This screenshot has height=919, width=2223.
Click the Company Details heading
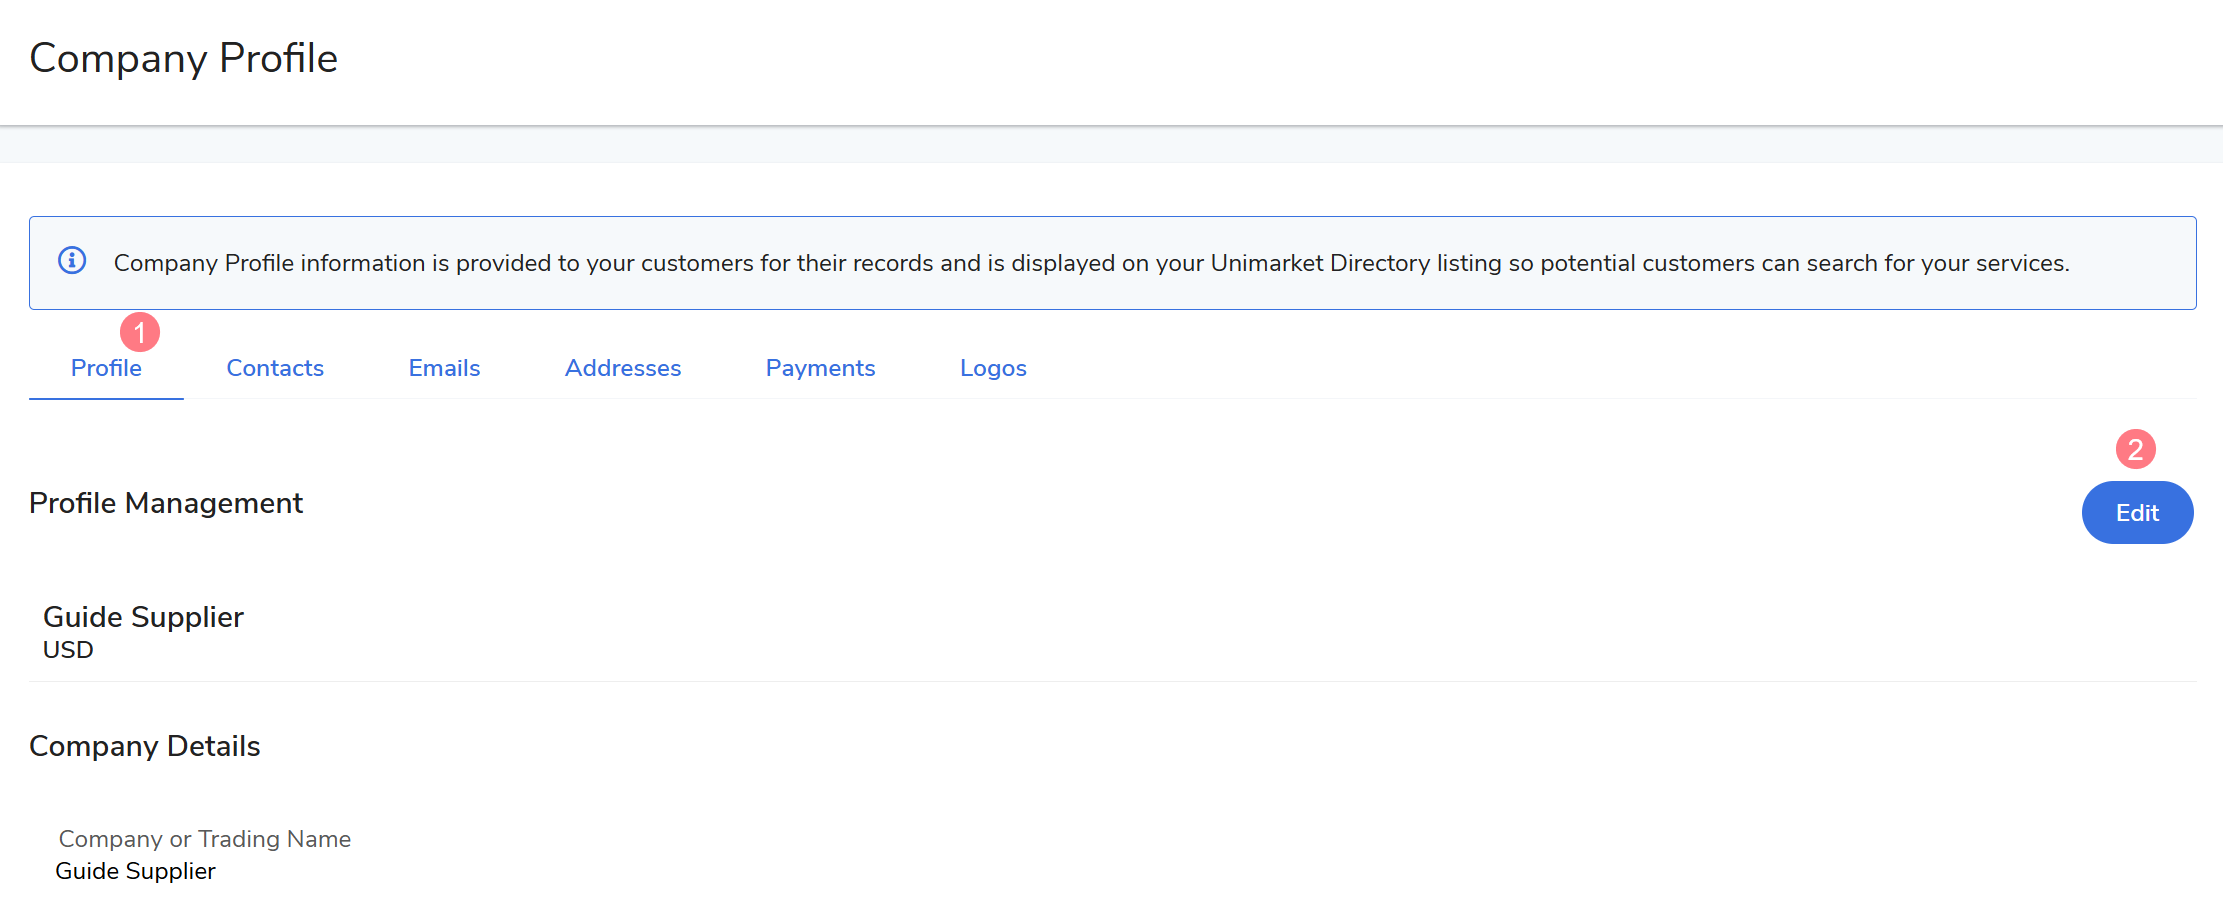click(145, 746)
